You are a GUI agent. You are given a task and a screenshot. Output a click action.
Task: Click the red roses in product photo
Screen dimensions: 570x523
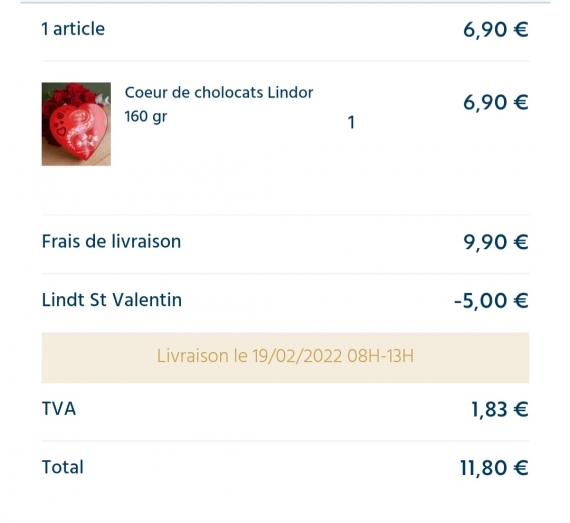pos(73,94)
